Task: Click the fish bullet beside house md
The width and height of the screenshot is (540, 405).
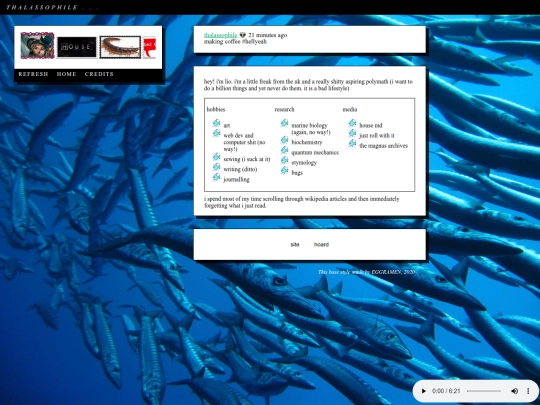Action: (352, 123)
